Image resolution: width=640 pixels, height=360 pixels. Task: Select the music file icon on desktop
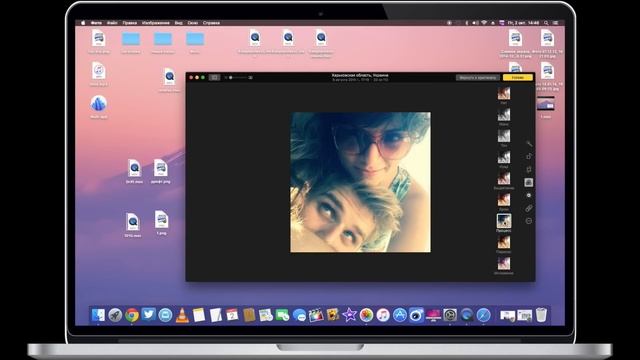point(98,71)
